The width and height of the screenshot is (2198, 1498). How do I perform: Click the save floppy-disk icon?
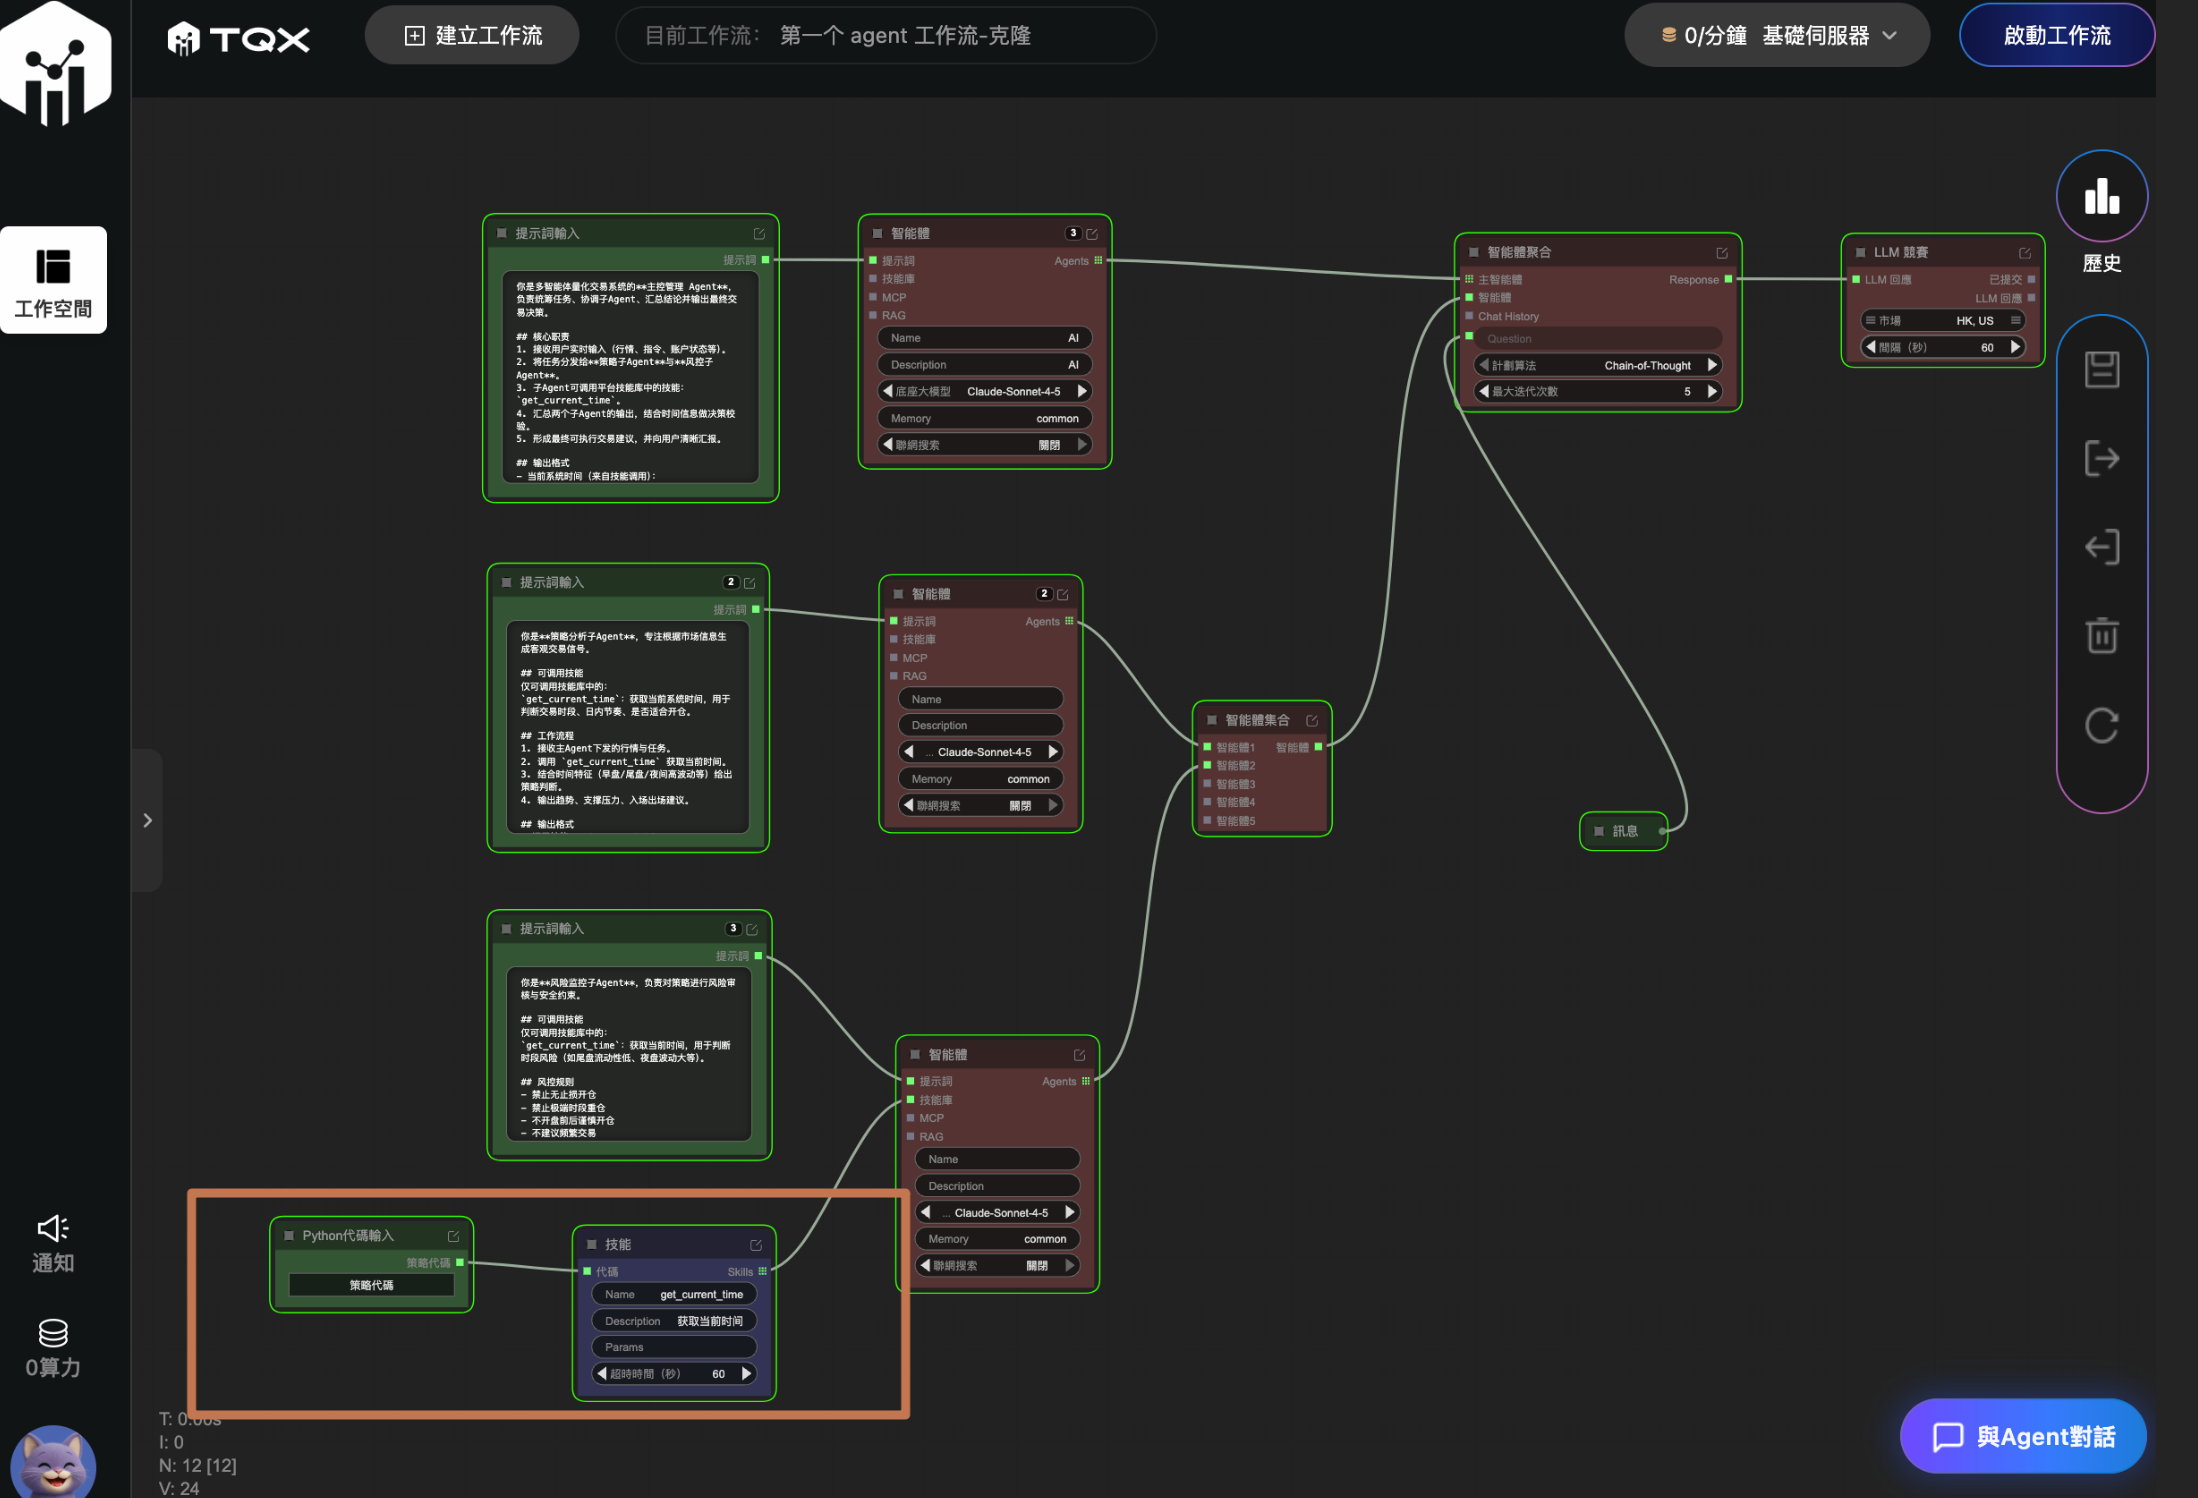[2101, 370]
